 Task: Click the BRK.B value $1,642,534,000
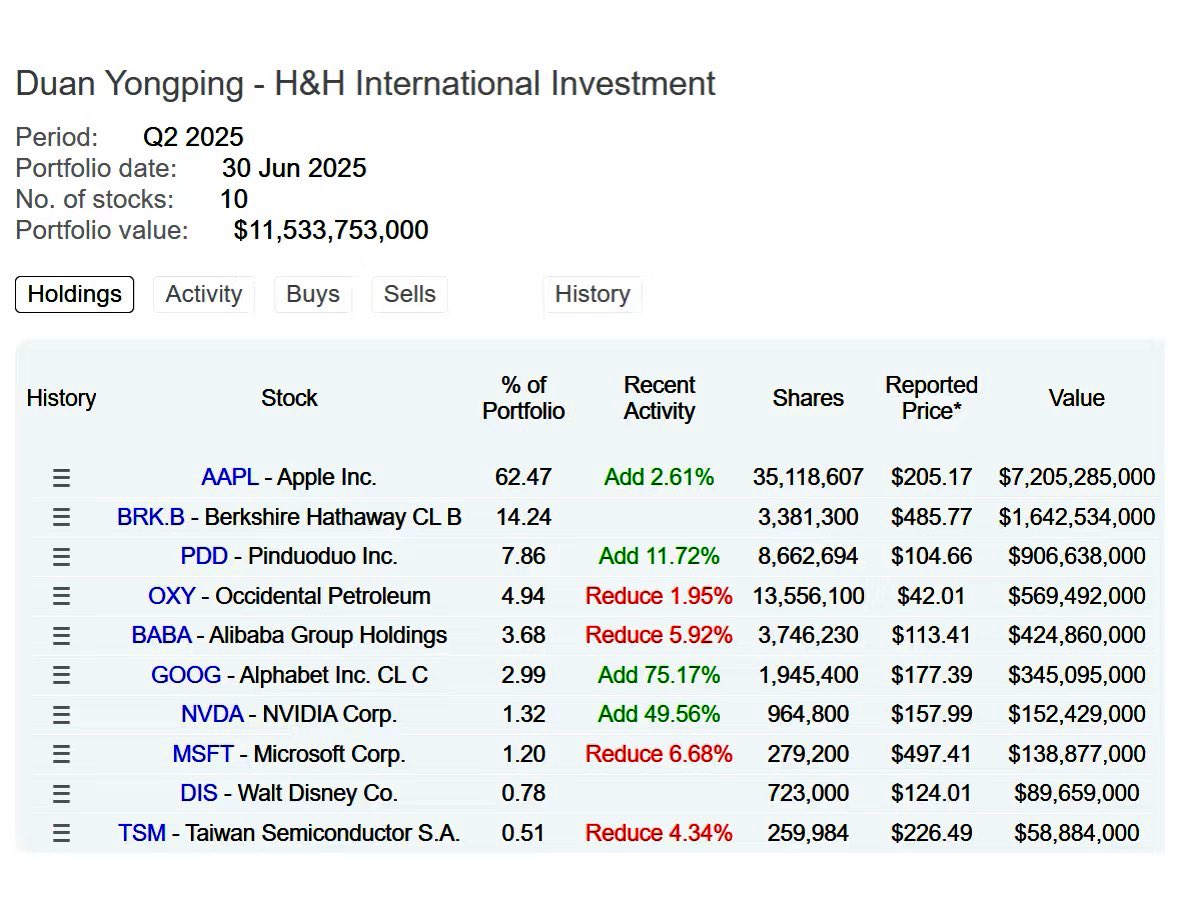pos(1077,517)
